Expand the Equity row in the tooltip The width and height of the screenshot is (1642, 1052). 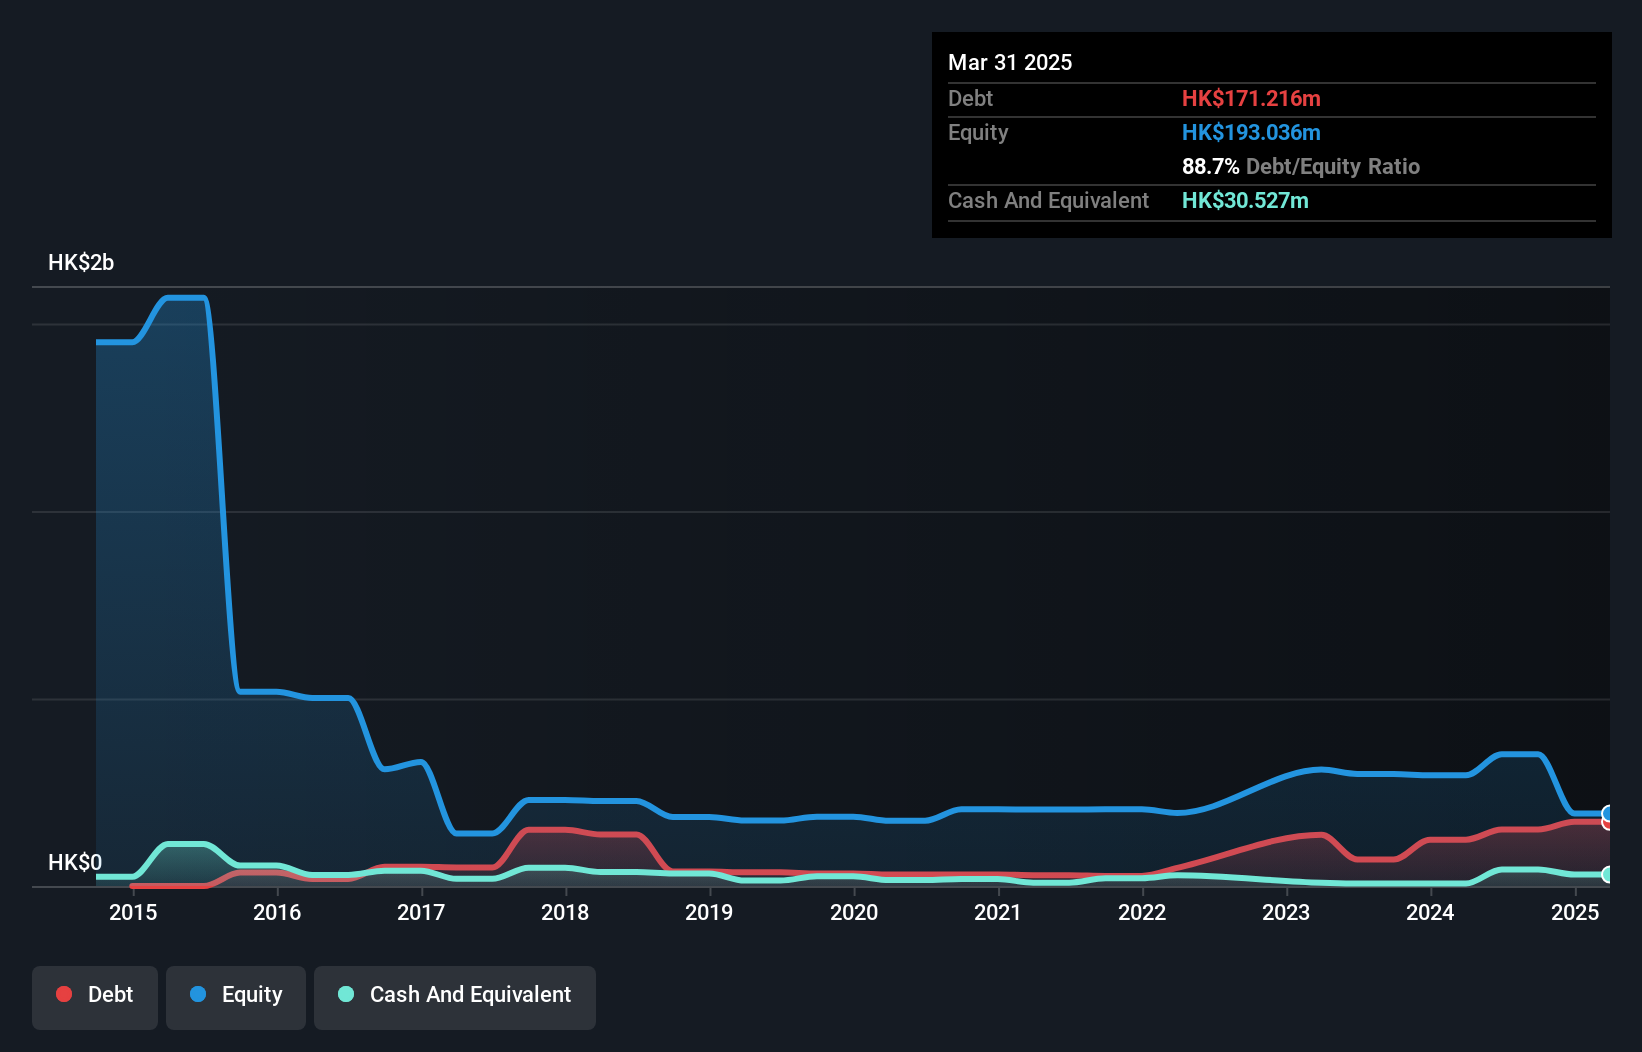978,132
